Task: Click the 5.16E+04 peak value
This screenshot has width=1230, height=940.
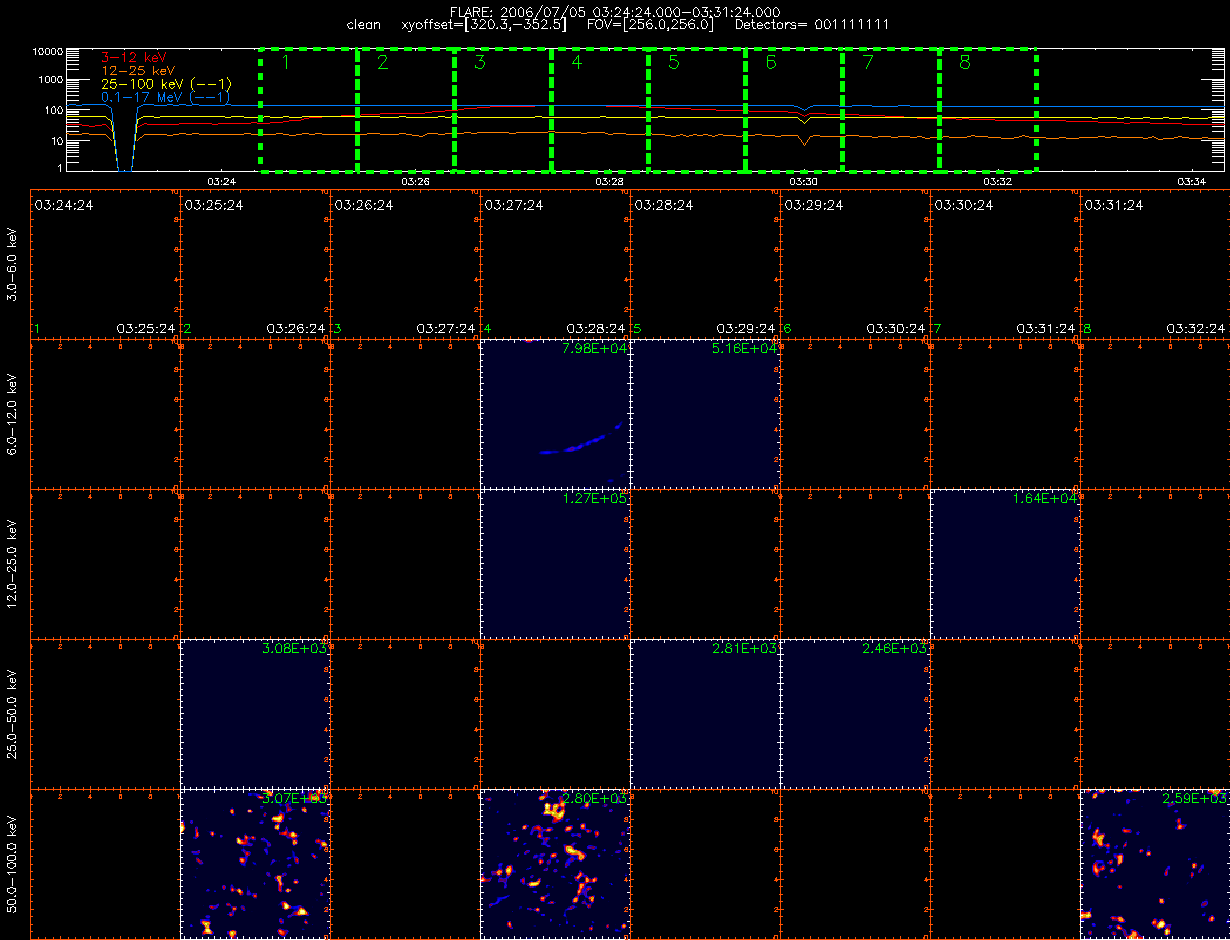Action: 745,348
